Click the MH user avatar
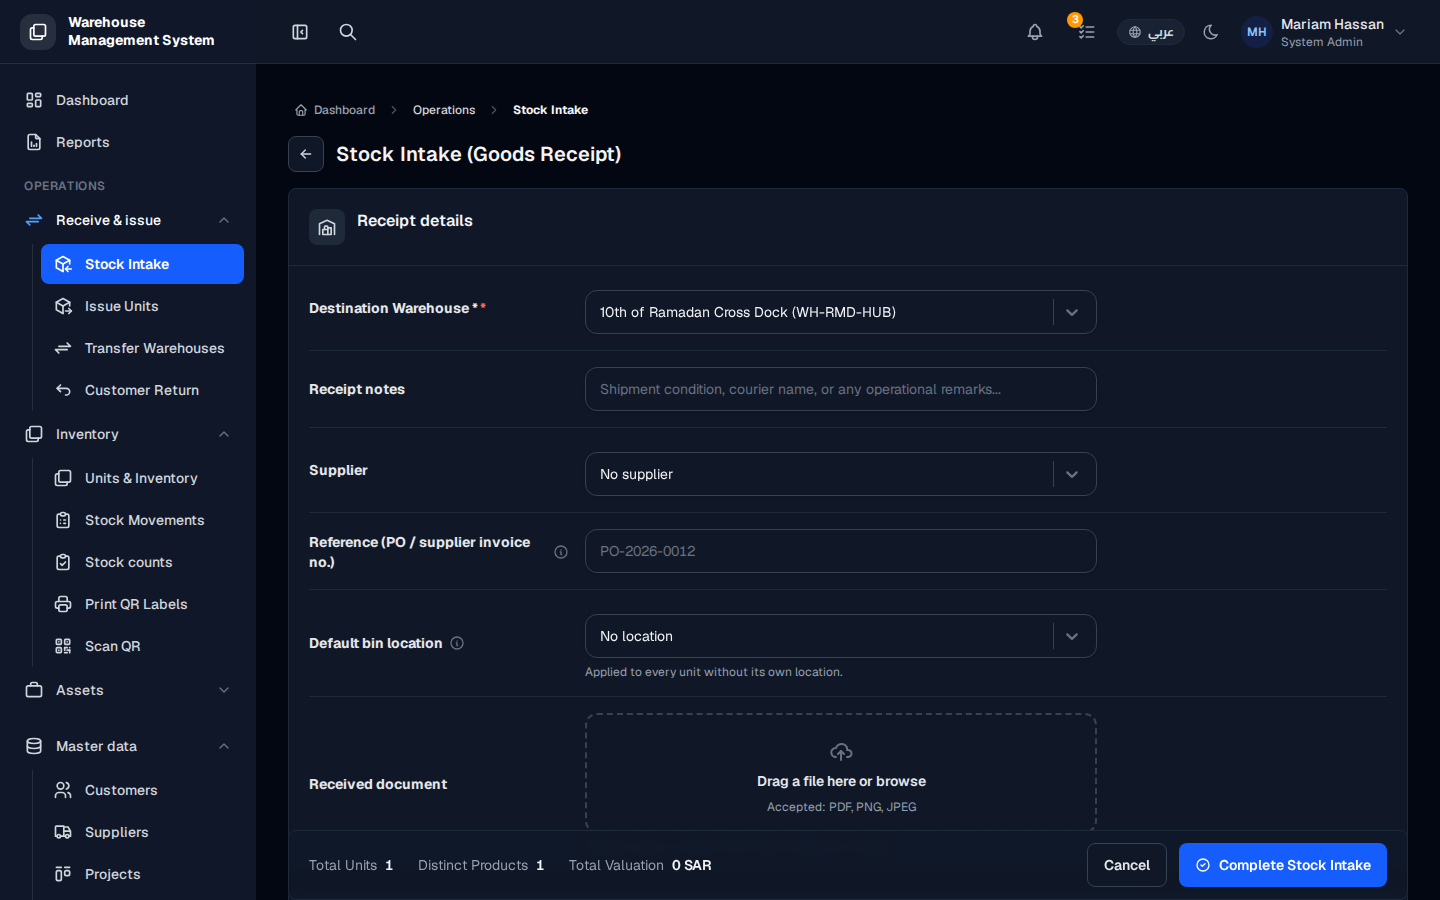 click(1257, 32)
